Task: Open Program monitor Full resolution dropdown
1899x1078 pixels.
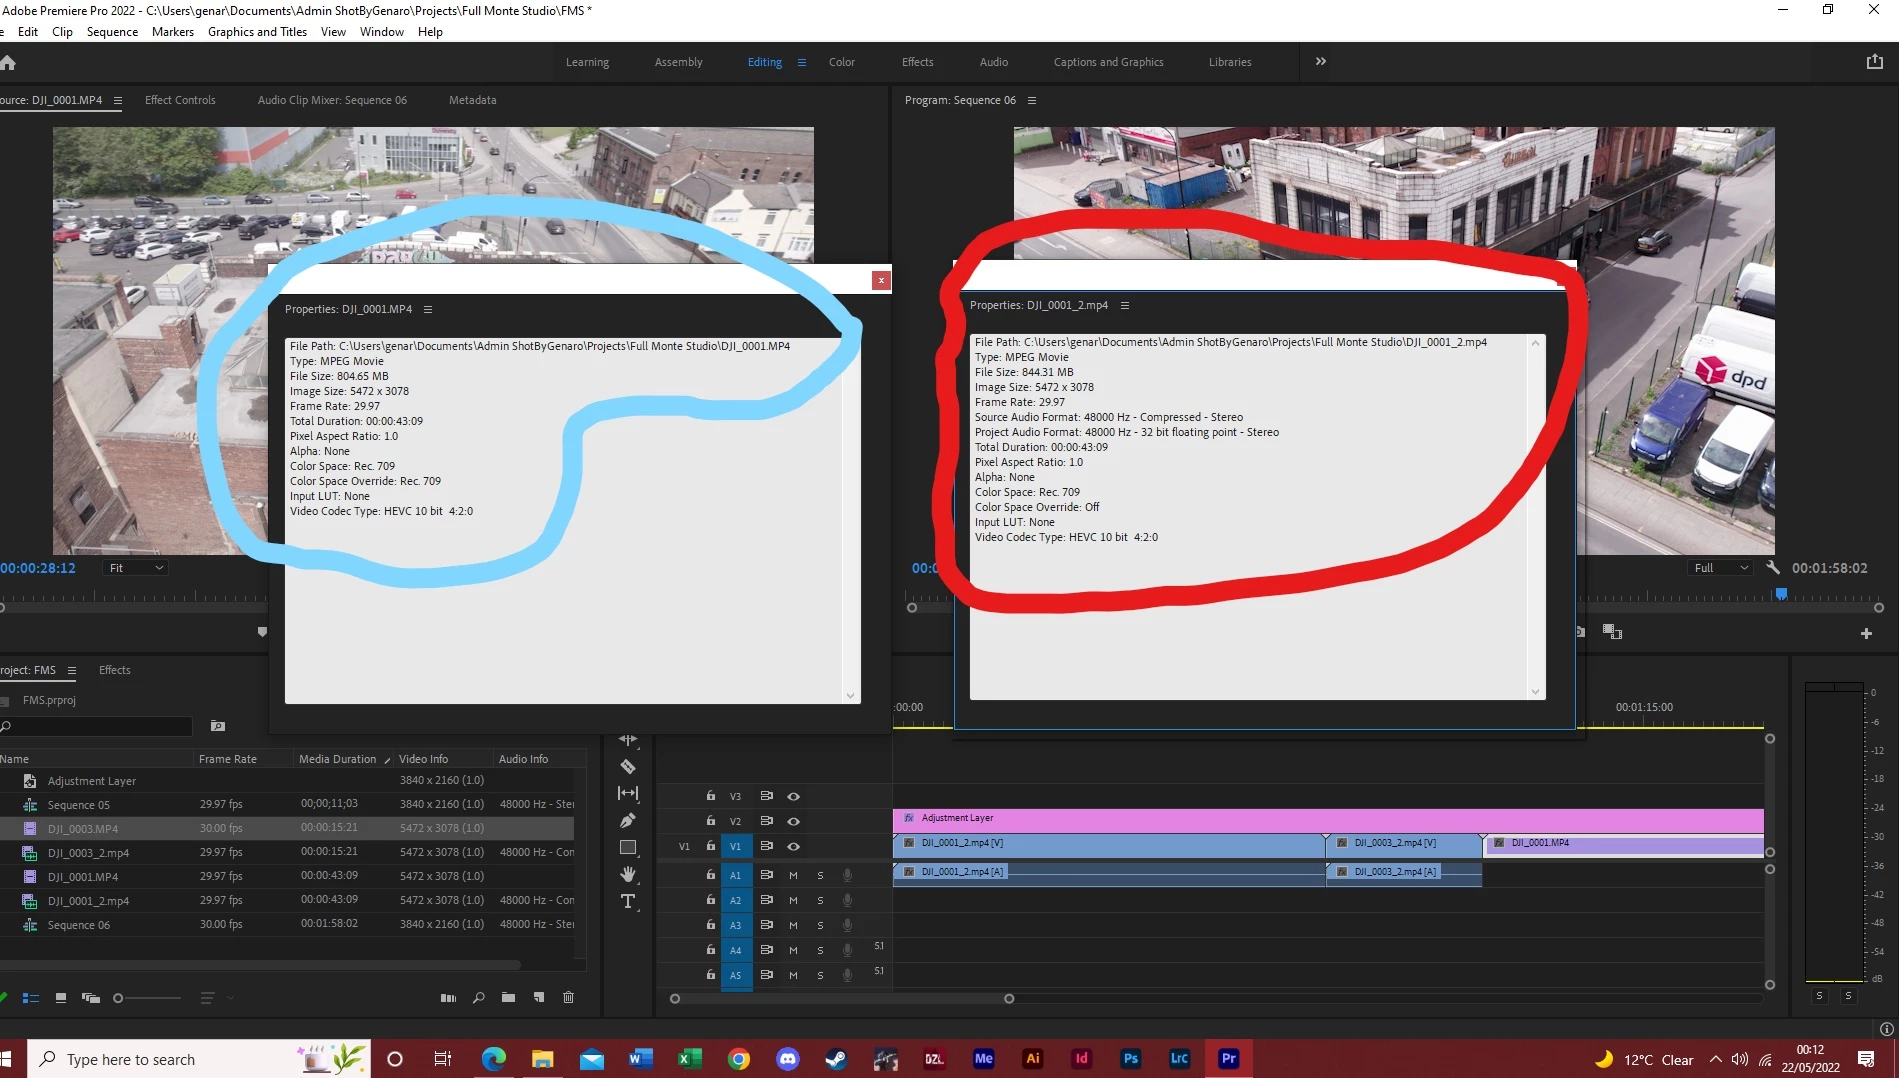Action: (1720, 568)
